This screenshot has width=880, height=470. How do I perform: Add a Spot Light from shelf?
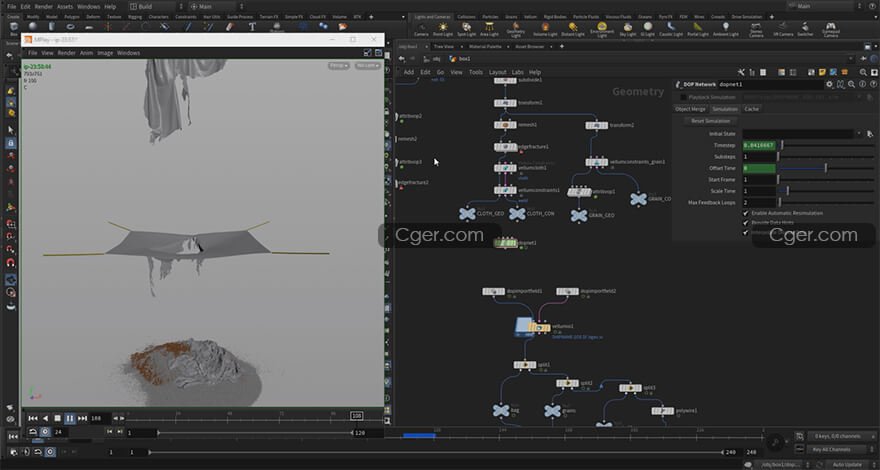click(466, 29)
